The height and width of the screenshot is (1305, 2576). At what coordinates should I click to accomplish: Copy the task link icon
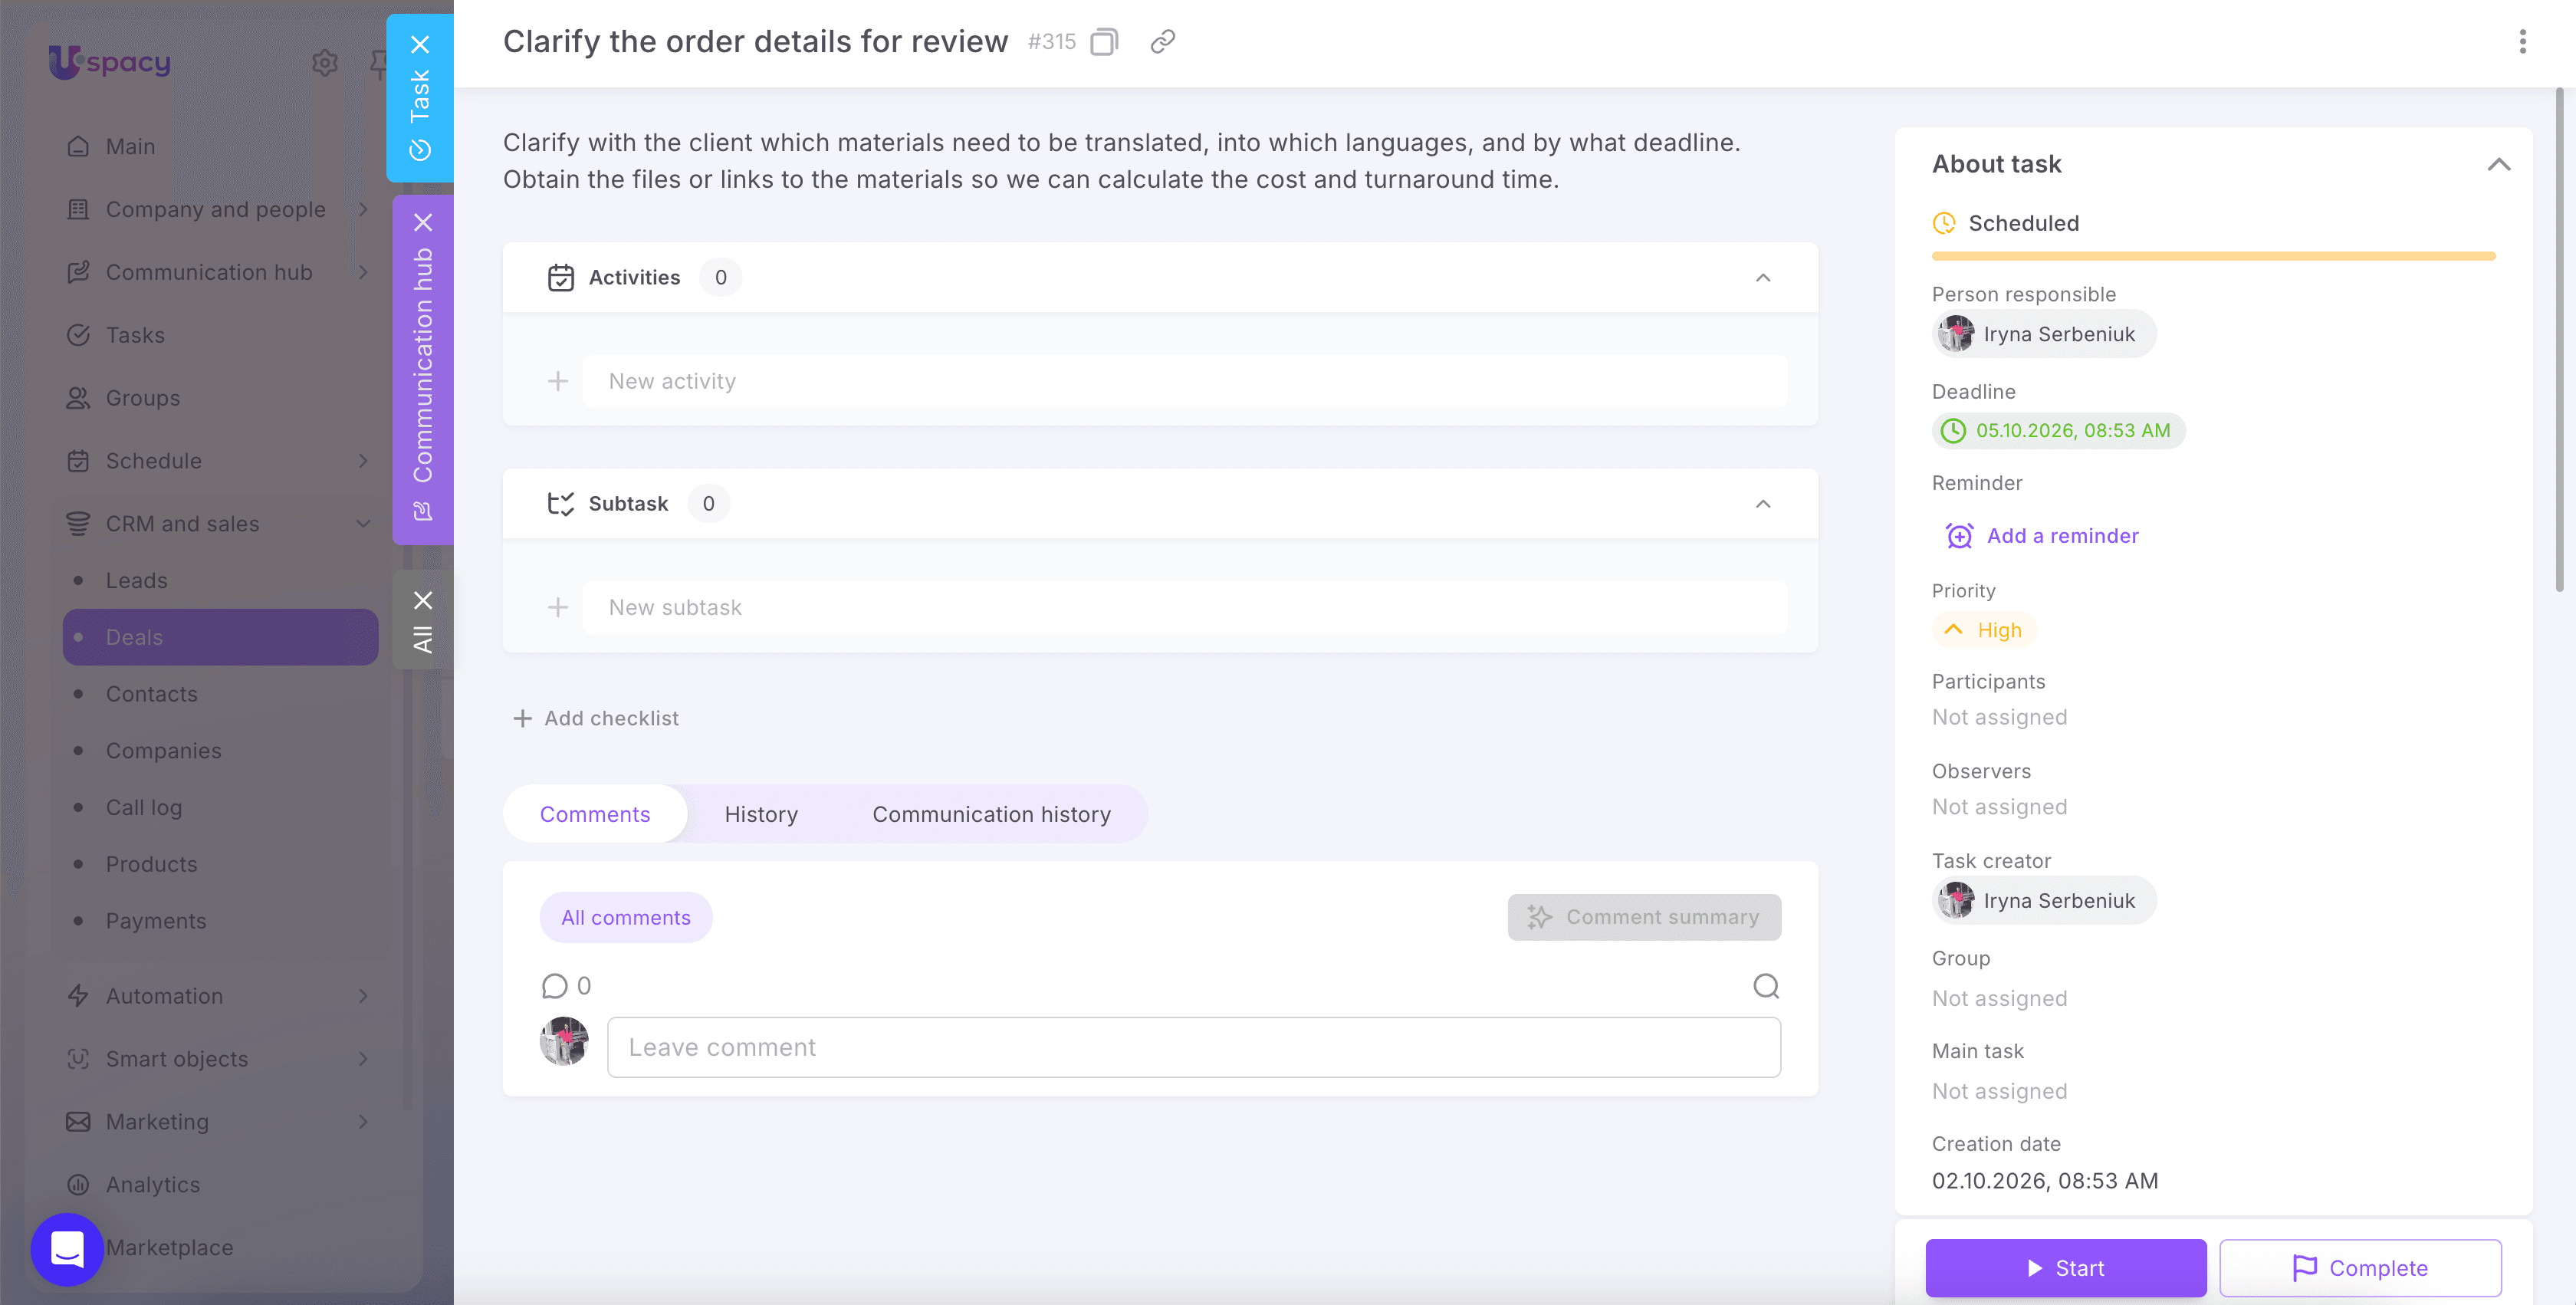coord(1162,42)
